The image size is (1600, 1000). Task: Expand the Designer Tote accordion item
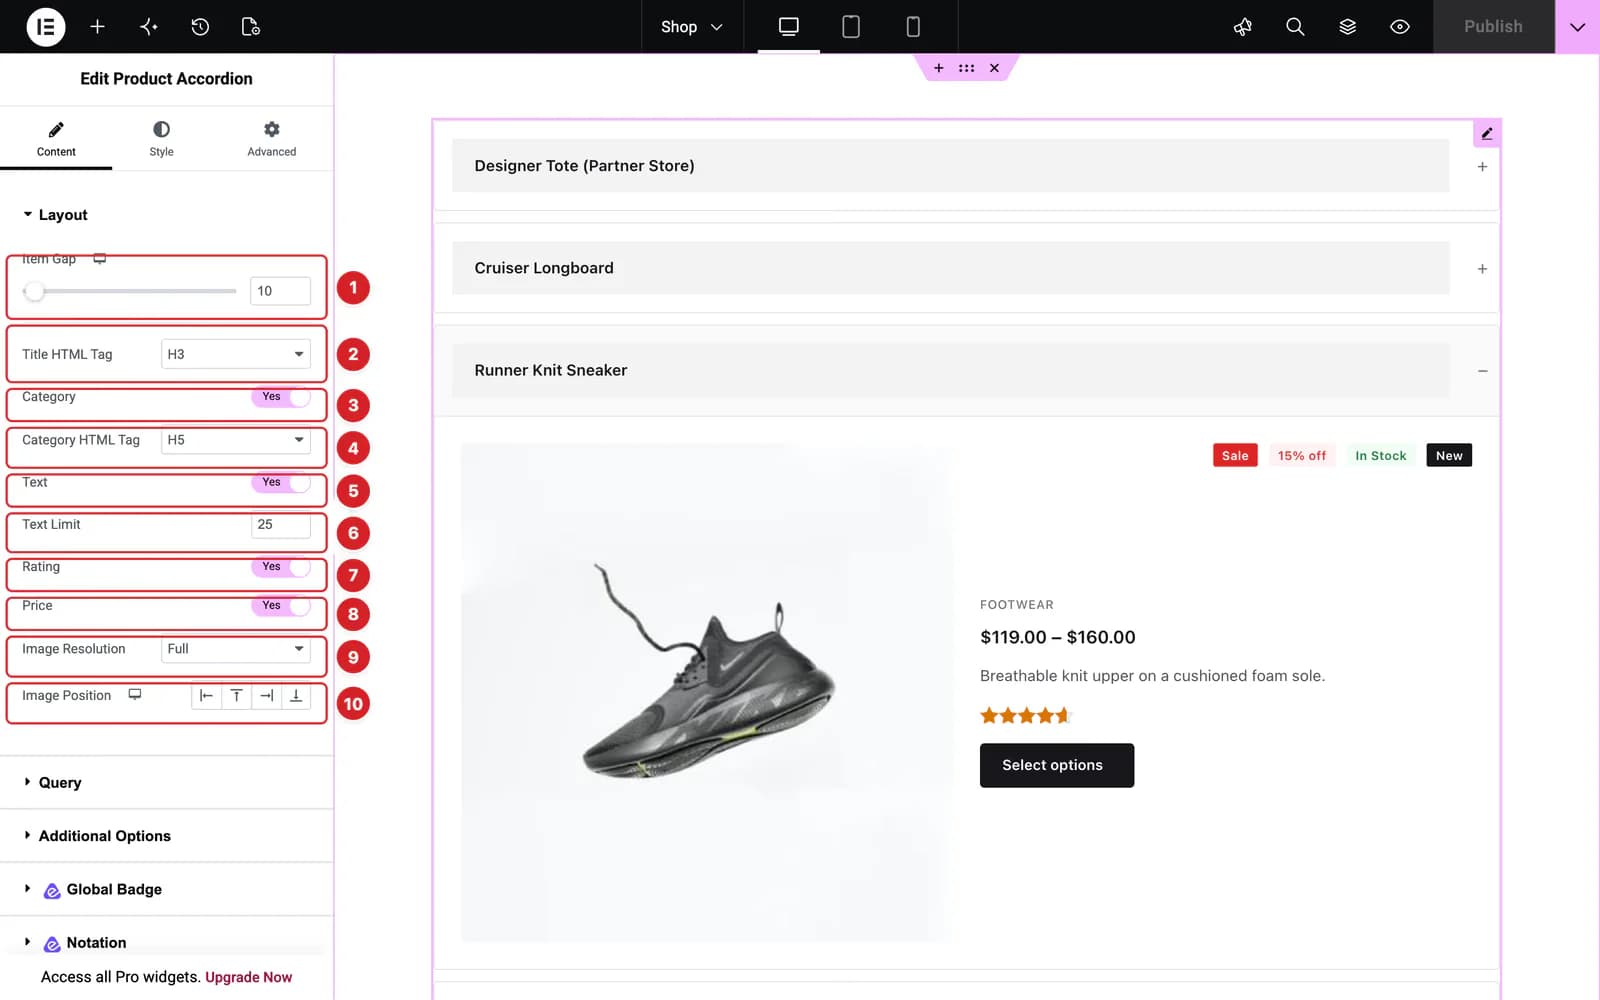[x=966, y=166]
